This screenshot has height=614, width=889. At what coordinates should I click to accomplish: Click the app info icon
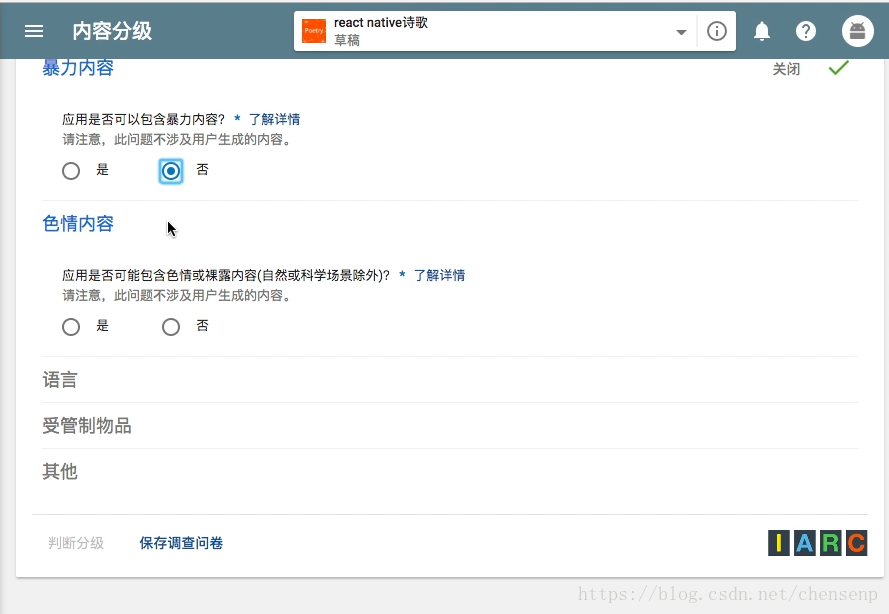point(717,31)
